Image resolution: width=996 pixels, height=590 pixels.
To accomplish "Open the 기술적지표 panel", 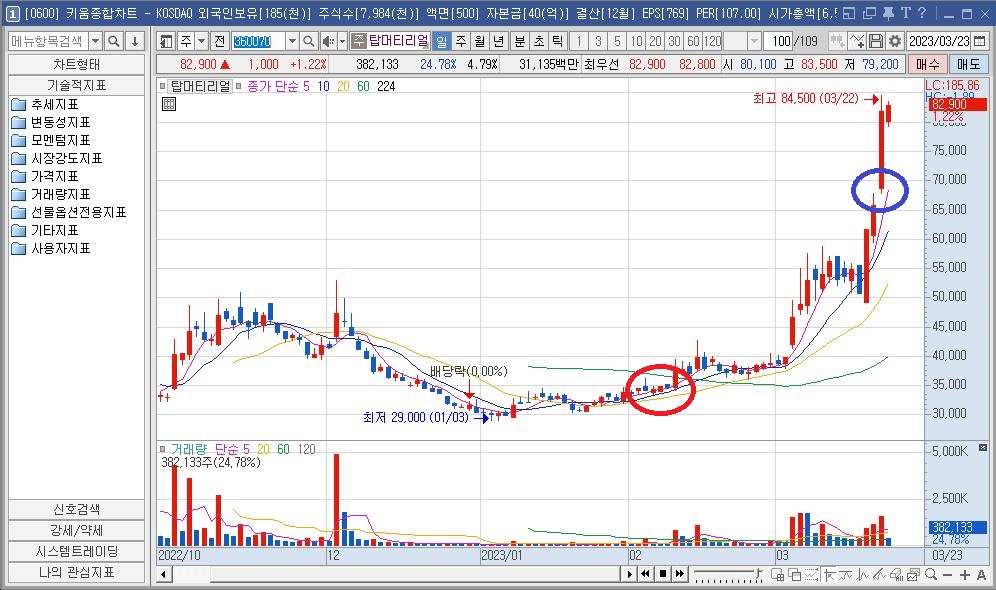I will (x=76, y=85).
